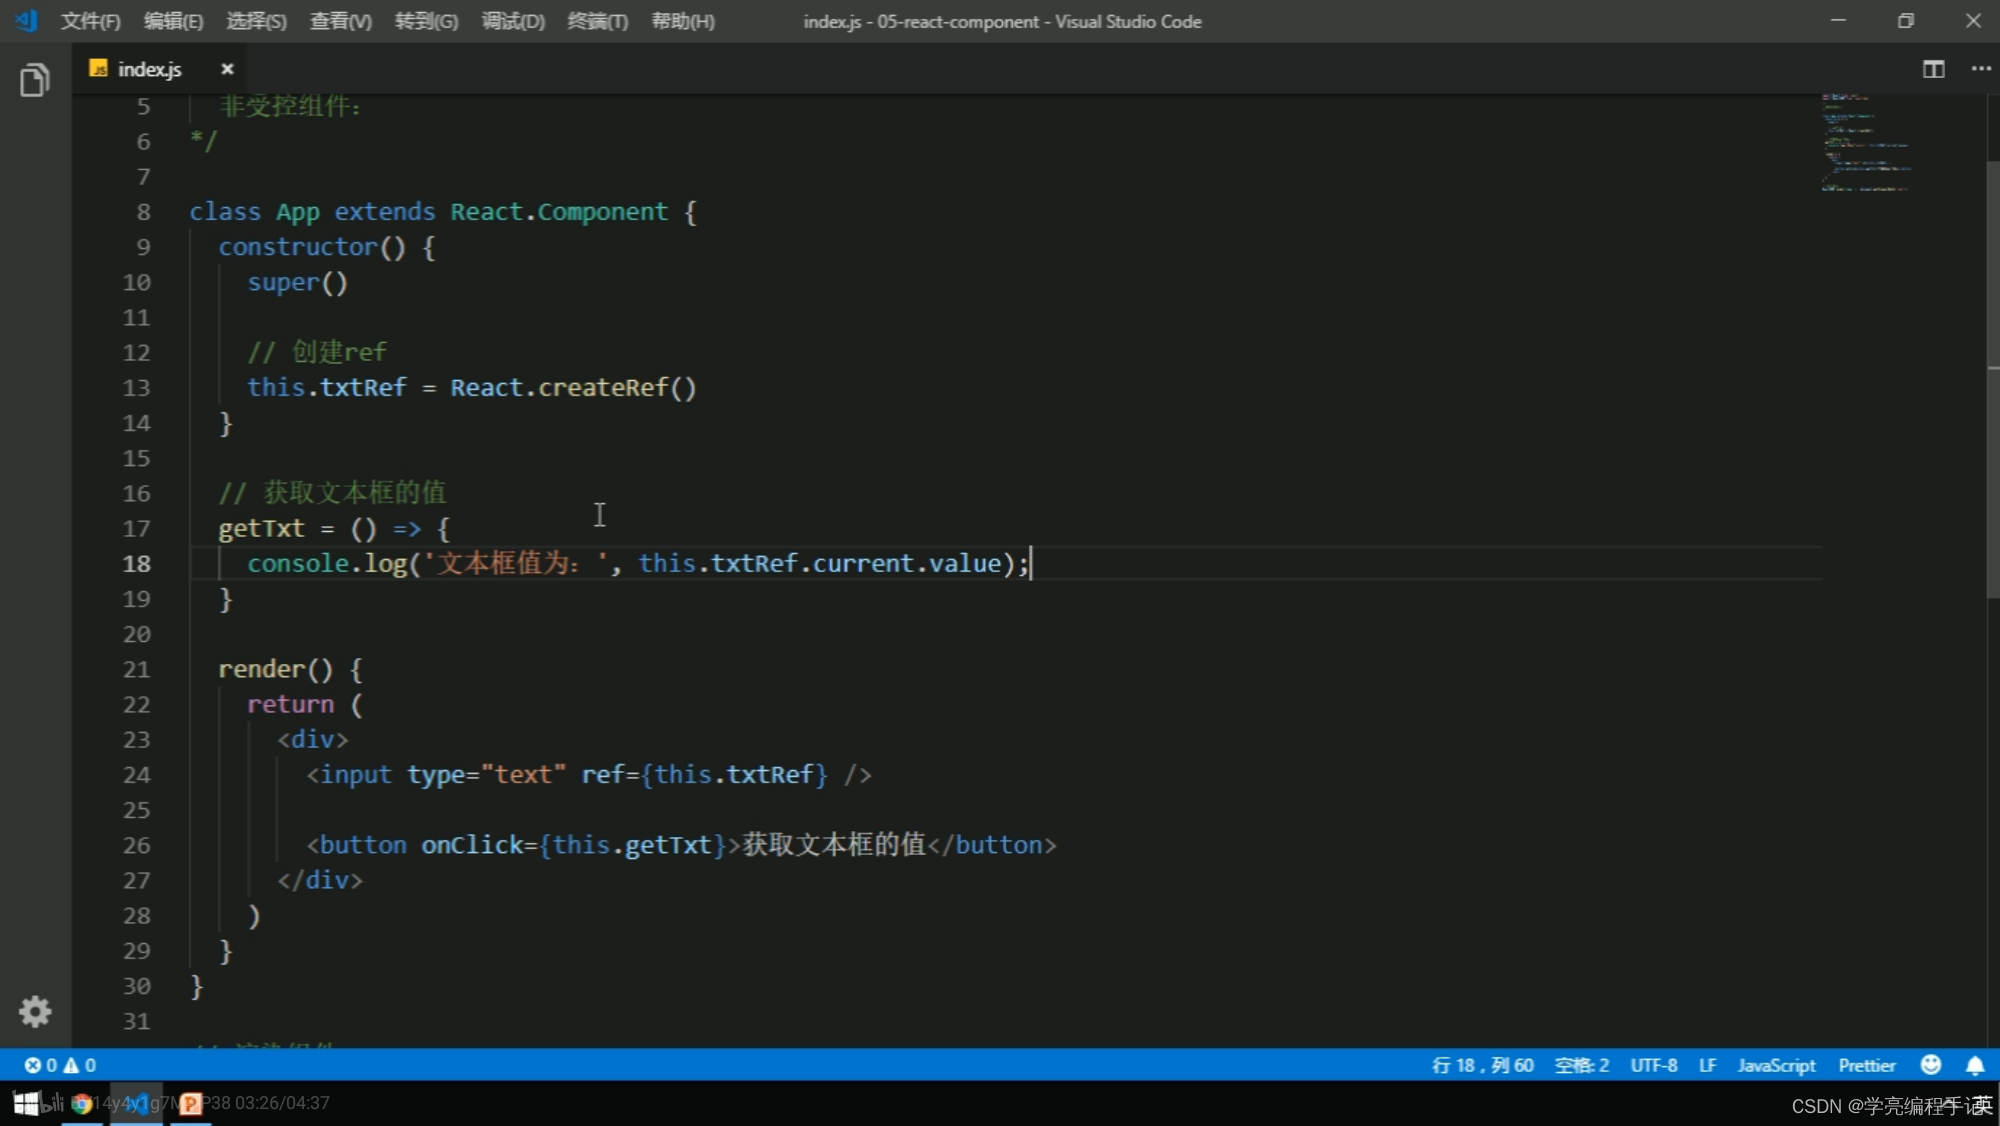Change the LF line ending setting
This screenshot has width=2000, height=1126.
1707,1065
